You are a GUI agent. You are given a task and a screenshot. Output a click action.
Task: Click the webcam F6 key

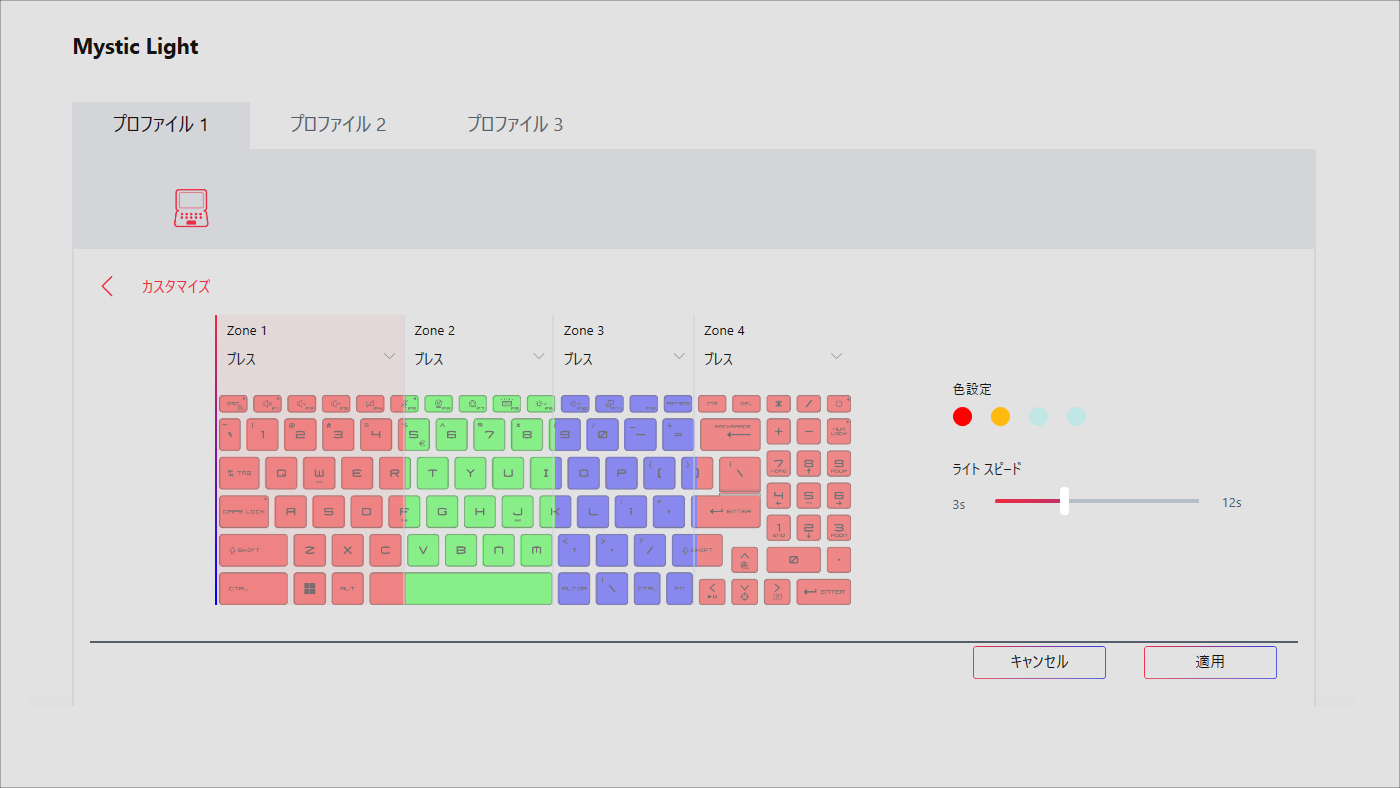pos(438,404)
